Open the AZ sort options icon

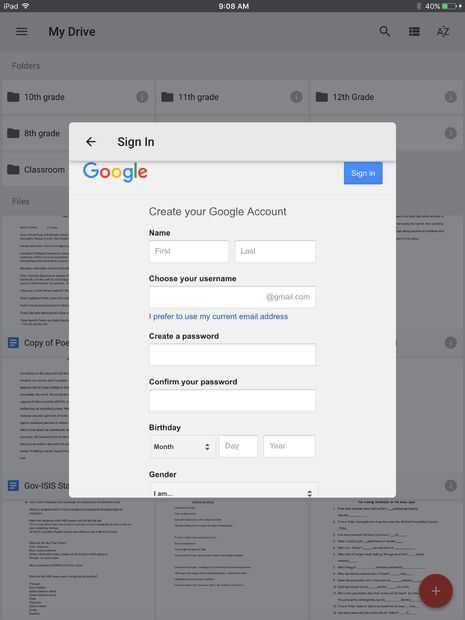[442, 31]
